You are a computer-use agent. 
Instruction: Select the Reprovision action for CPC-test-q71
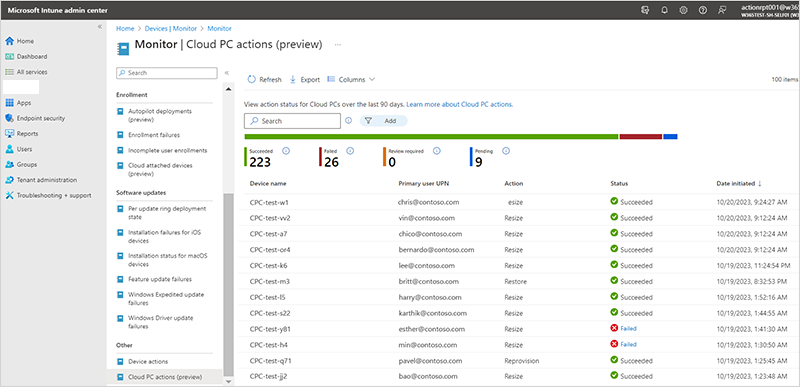521,360
